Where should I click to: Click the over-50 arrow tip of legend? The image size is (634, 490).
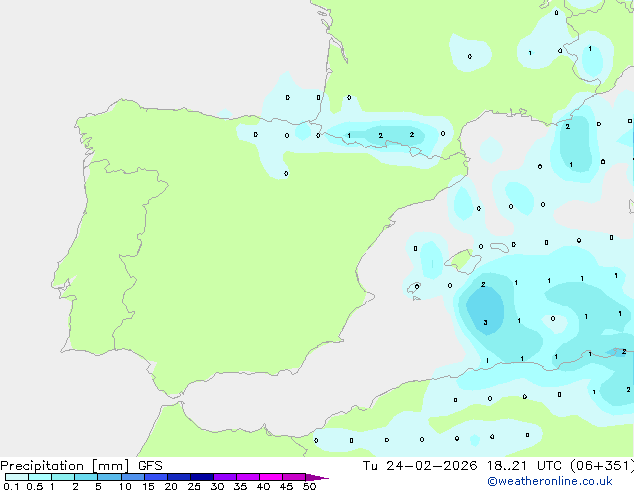coord(317,477)
